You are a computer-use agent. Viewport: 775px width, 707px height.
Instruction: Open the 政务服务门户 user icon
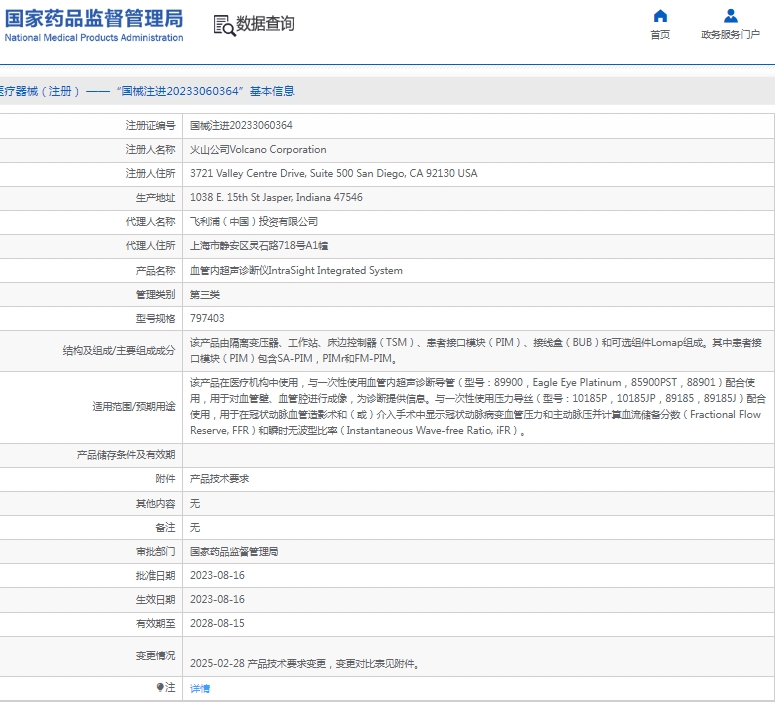click(731, 16)
